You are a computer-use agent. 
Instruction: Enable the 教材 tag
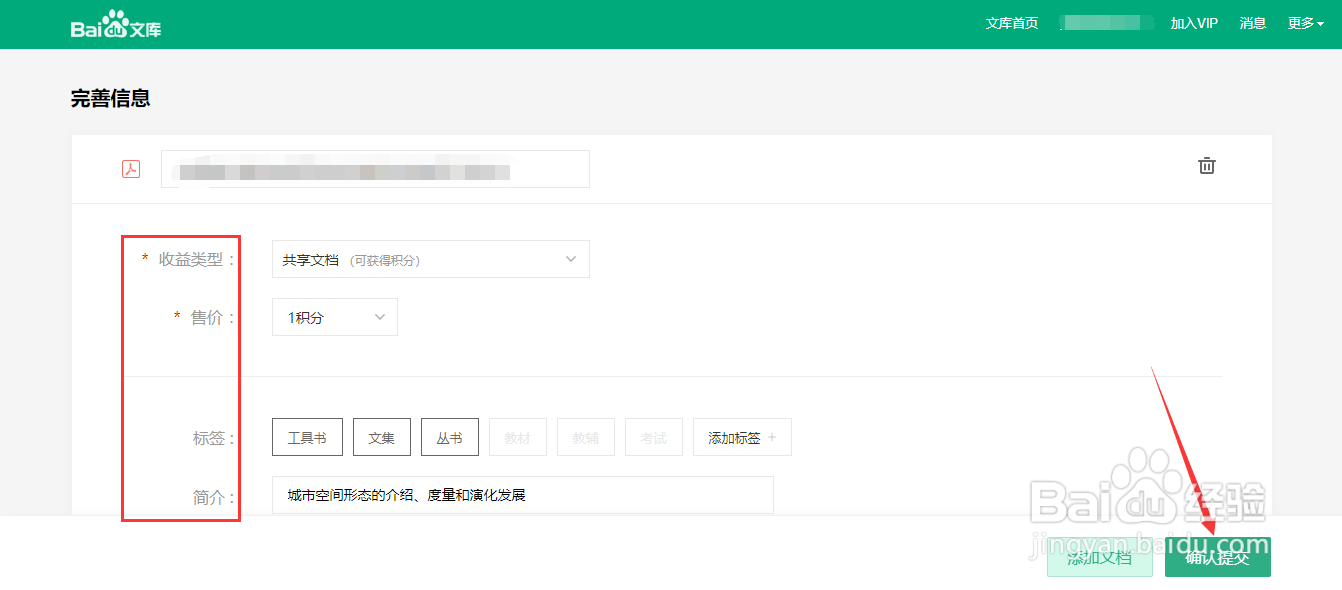coord(517,437)
